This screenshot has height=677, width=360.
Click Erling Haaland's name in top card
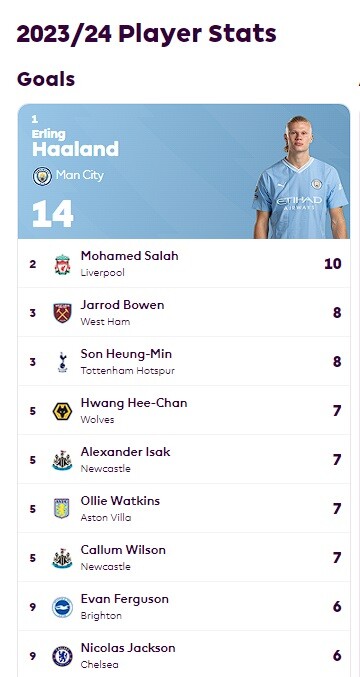75,144
